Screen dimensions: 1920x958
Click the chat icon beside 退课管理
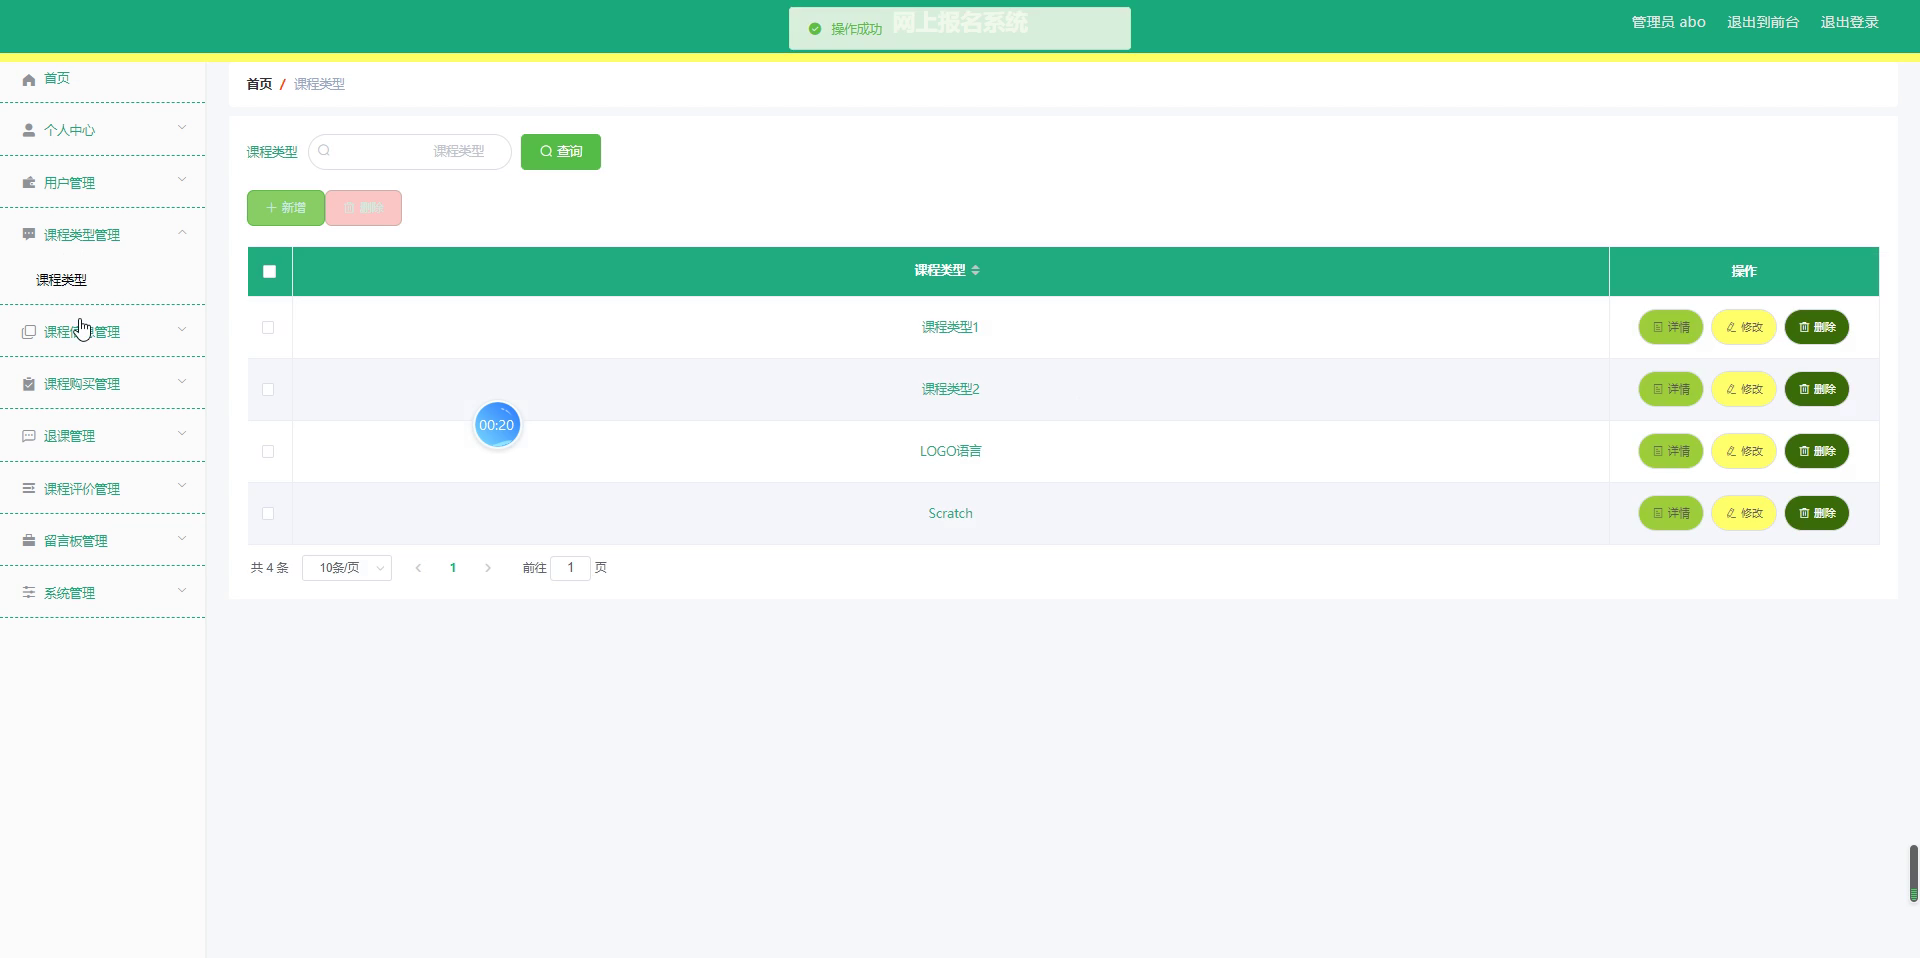pyautogui.click(x=29, y=436)
